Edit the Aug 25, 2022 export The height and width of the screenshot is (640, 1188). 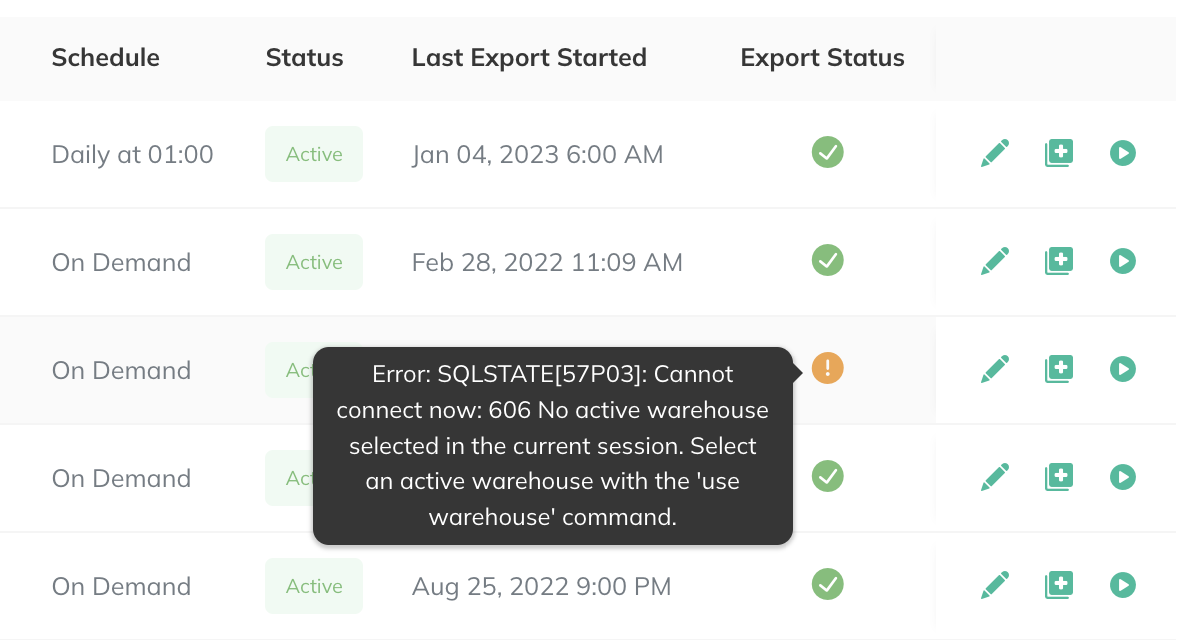point(995,585)
